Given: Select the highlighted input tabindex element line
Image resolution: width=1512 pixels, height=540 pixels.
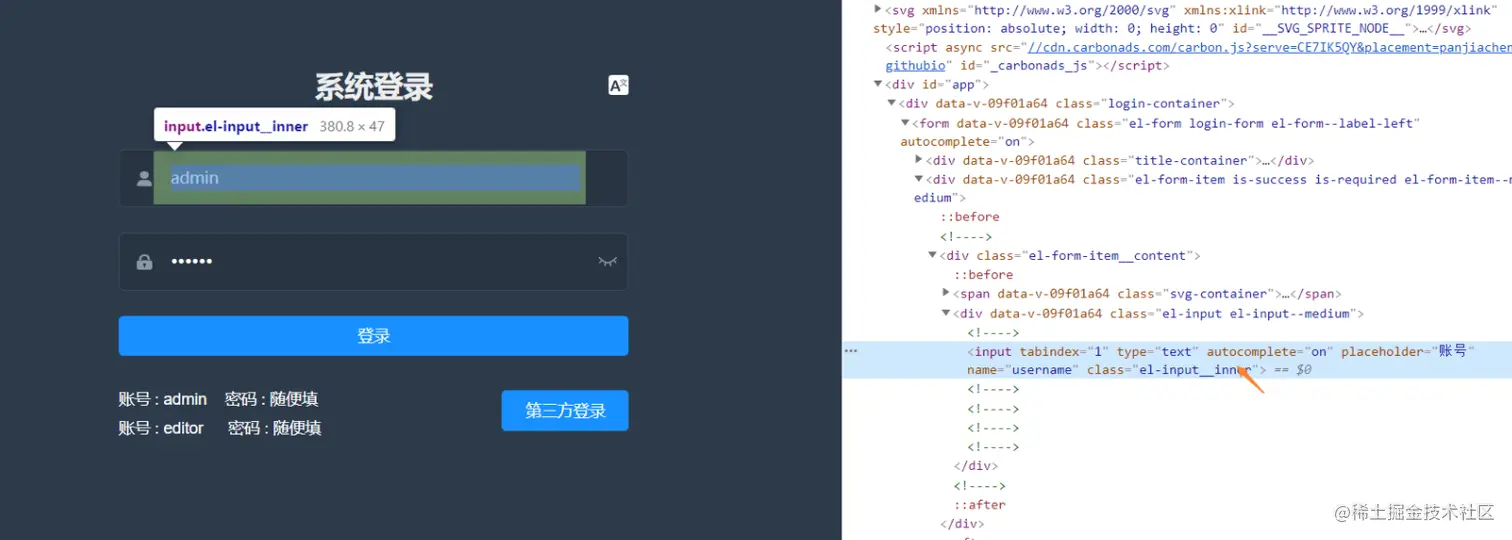Looking at the screenshot, I should coord(1177,360).
